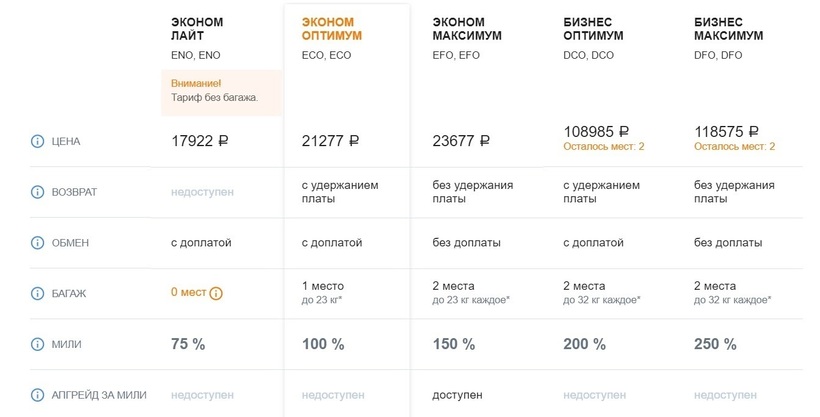
Task: Click the info icon next to ЦЕНА
Action: pyautogui.click(x=38, y=141)
